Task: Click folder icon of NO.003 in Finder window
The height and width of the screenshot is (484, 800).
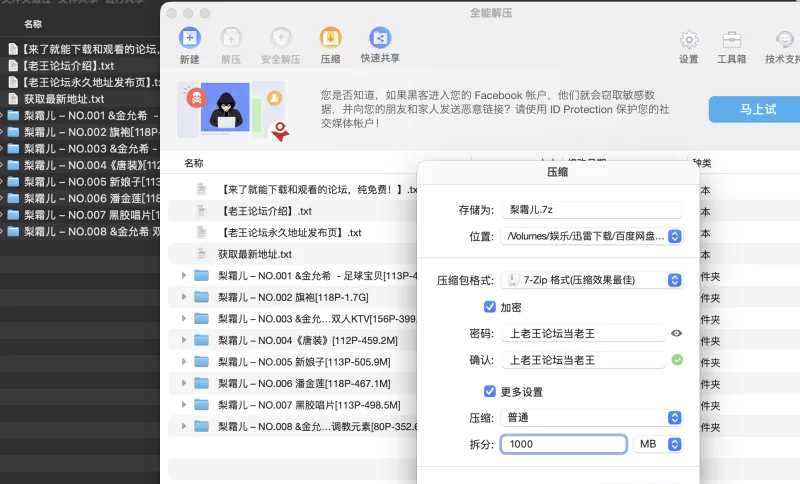Action: 14,149
